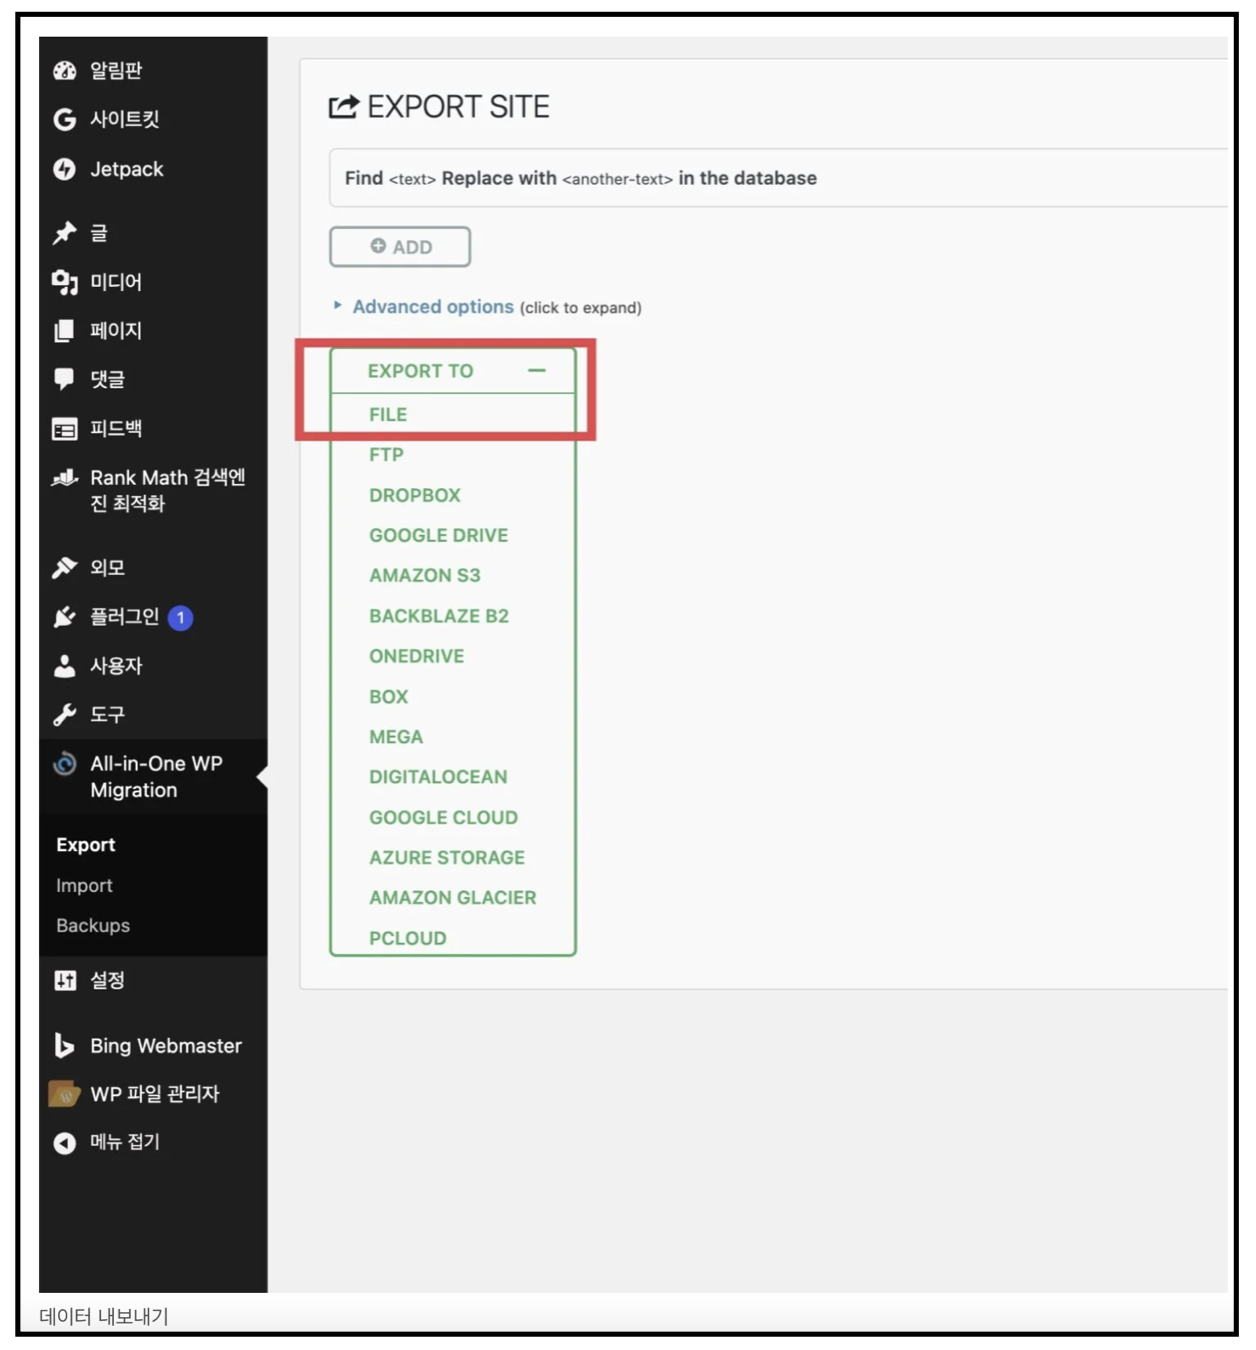Choose DIGITALOCEAN export option
Viewport: 1256px width, 1350px height.
click(x=438, y=777)
